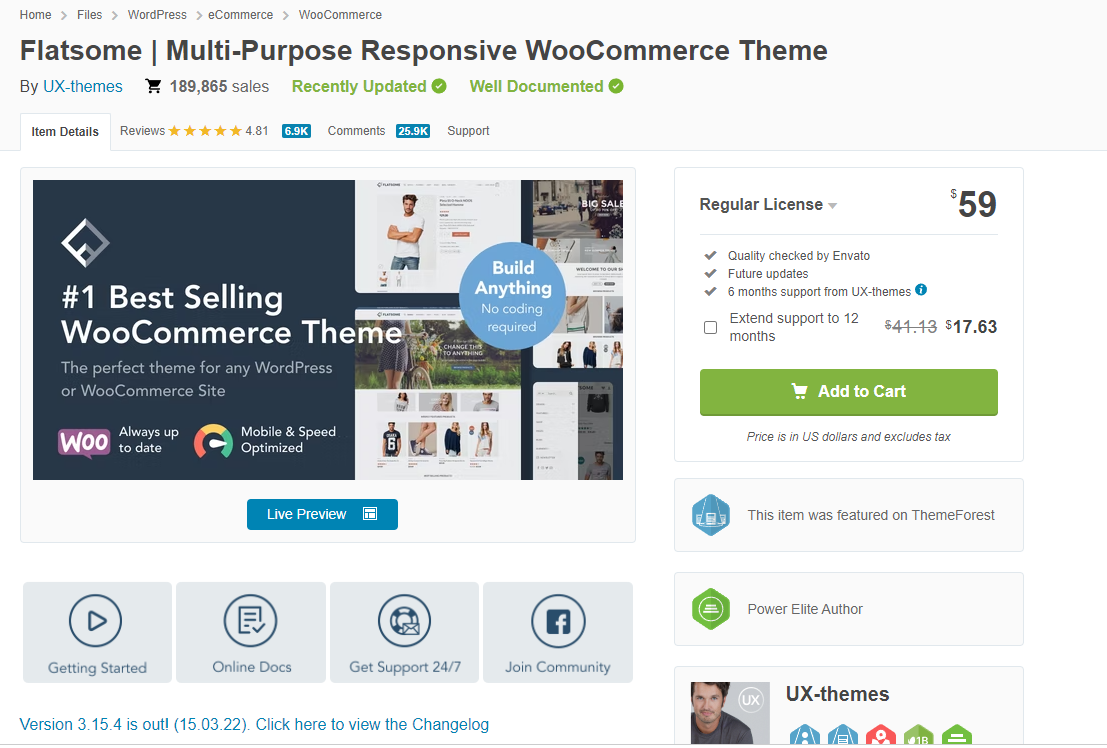
Task: Go to WordPress in the breadcrumb
Action: (x=157, y=15)
